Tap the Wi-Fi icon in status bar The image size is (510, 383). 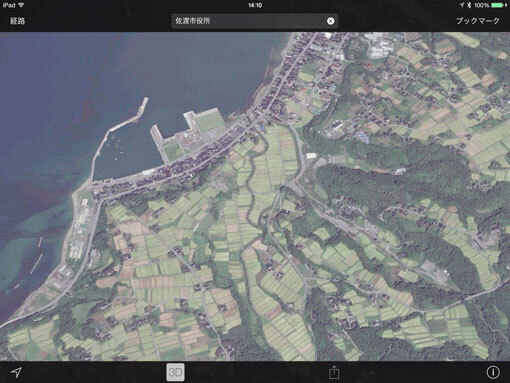coord(21,5)
